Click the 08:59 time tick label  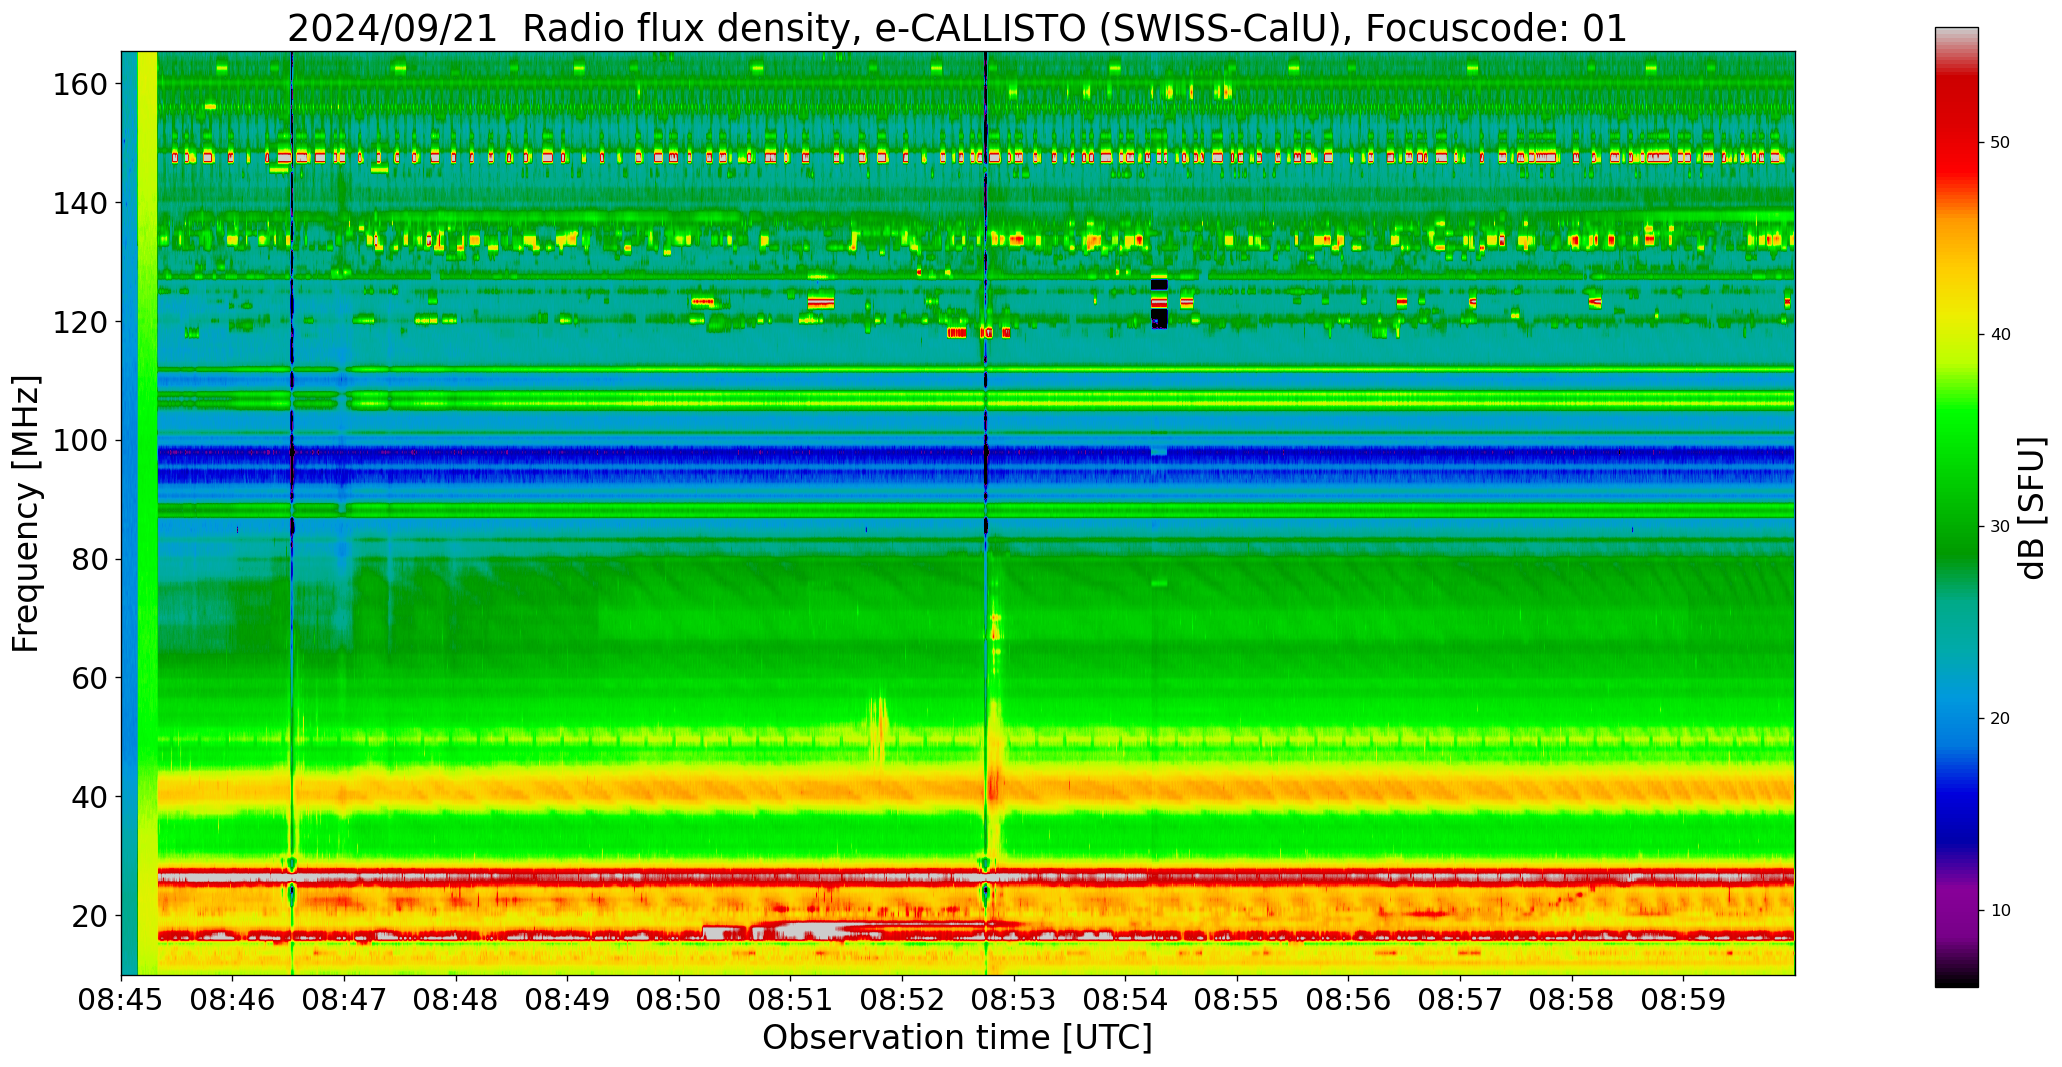[x=1683, y=1000]
